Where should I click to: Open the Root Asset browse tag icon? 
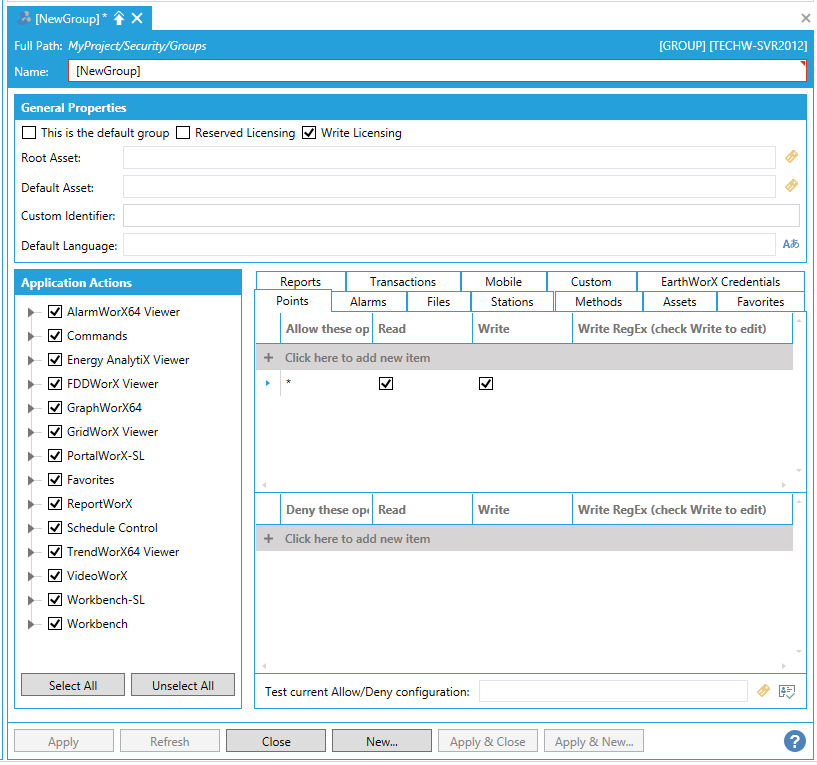(x=791, y=157)
